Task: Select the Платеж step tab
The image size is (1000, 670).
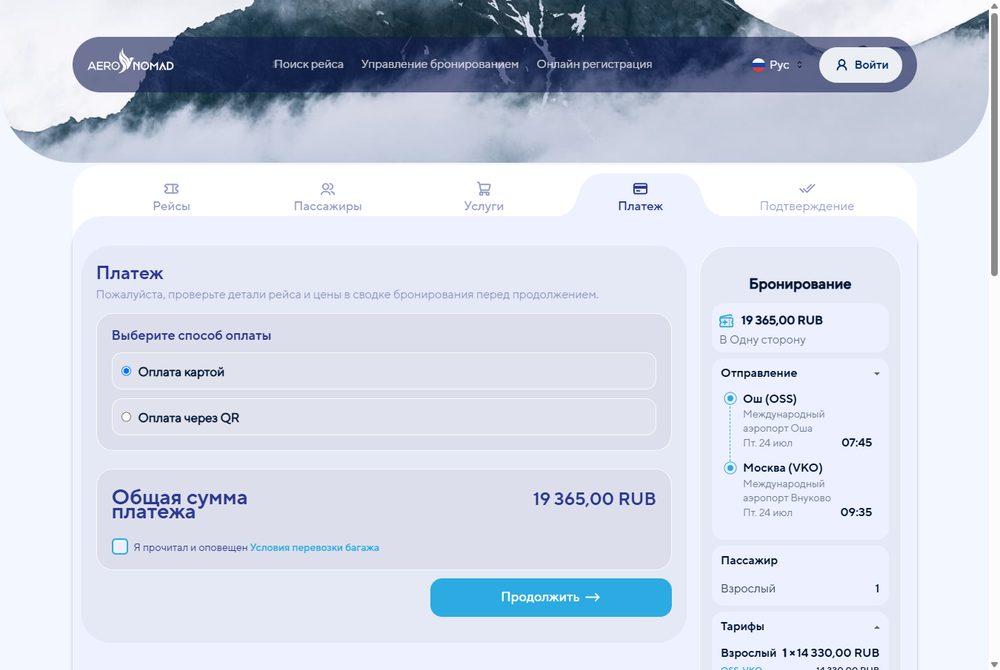Action: [640, 197]
